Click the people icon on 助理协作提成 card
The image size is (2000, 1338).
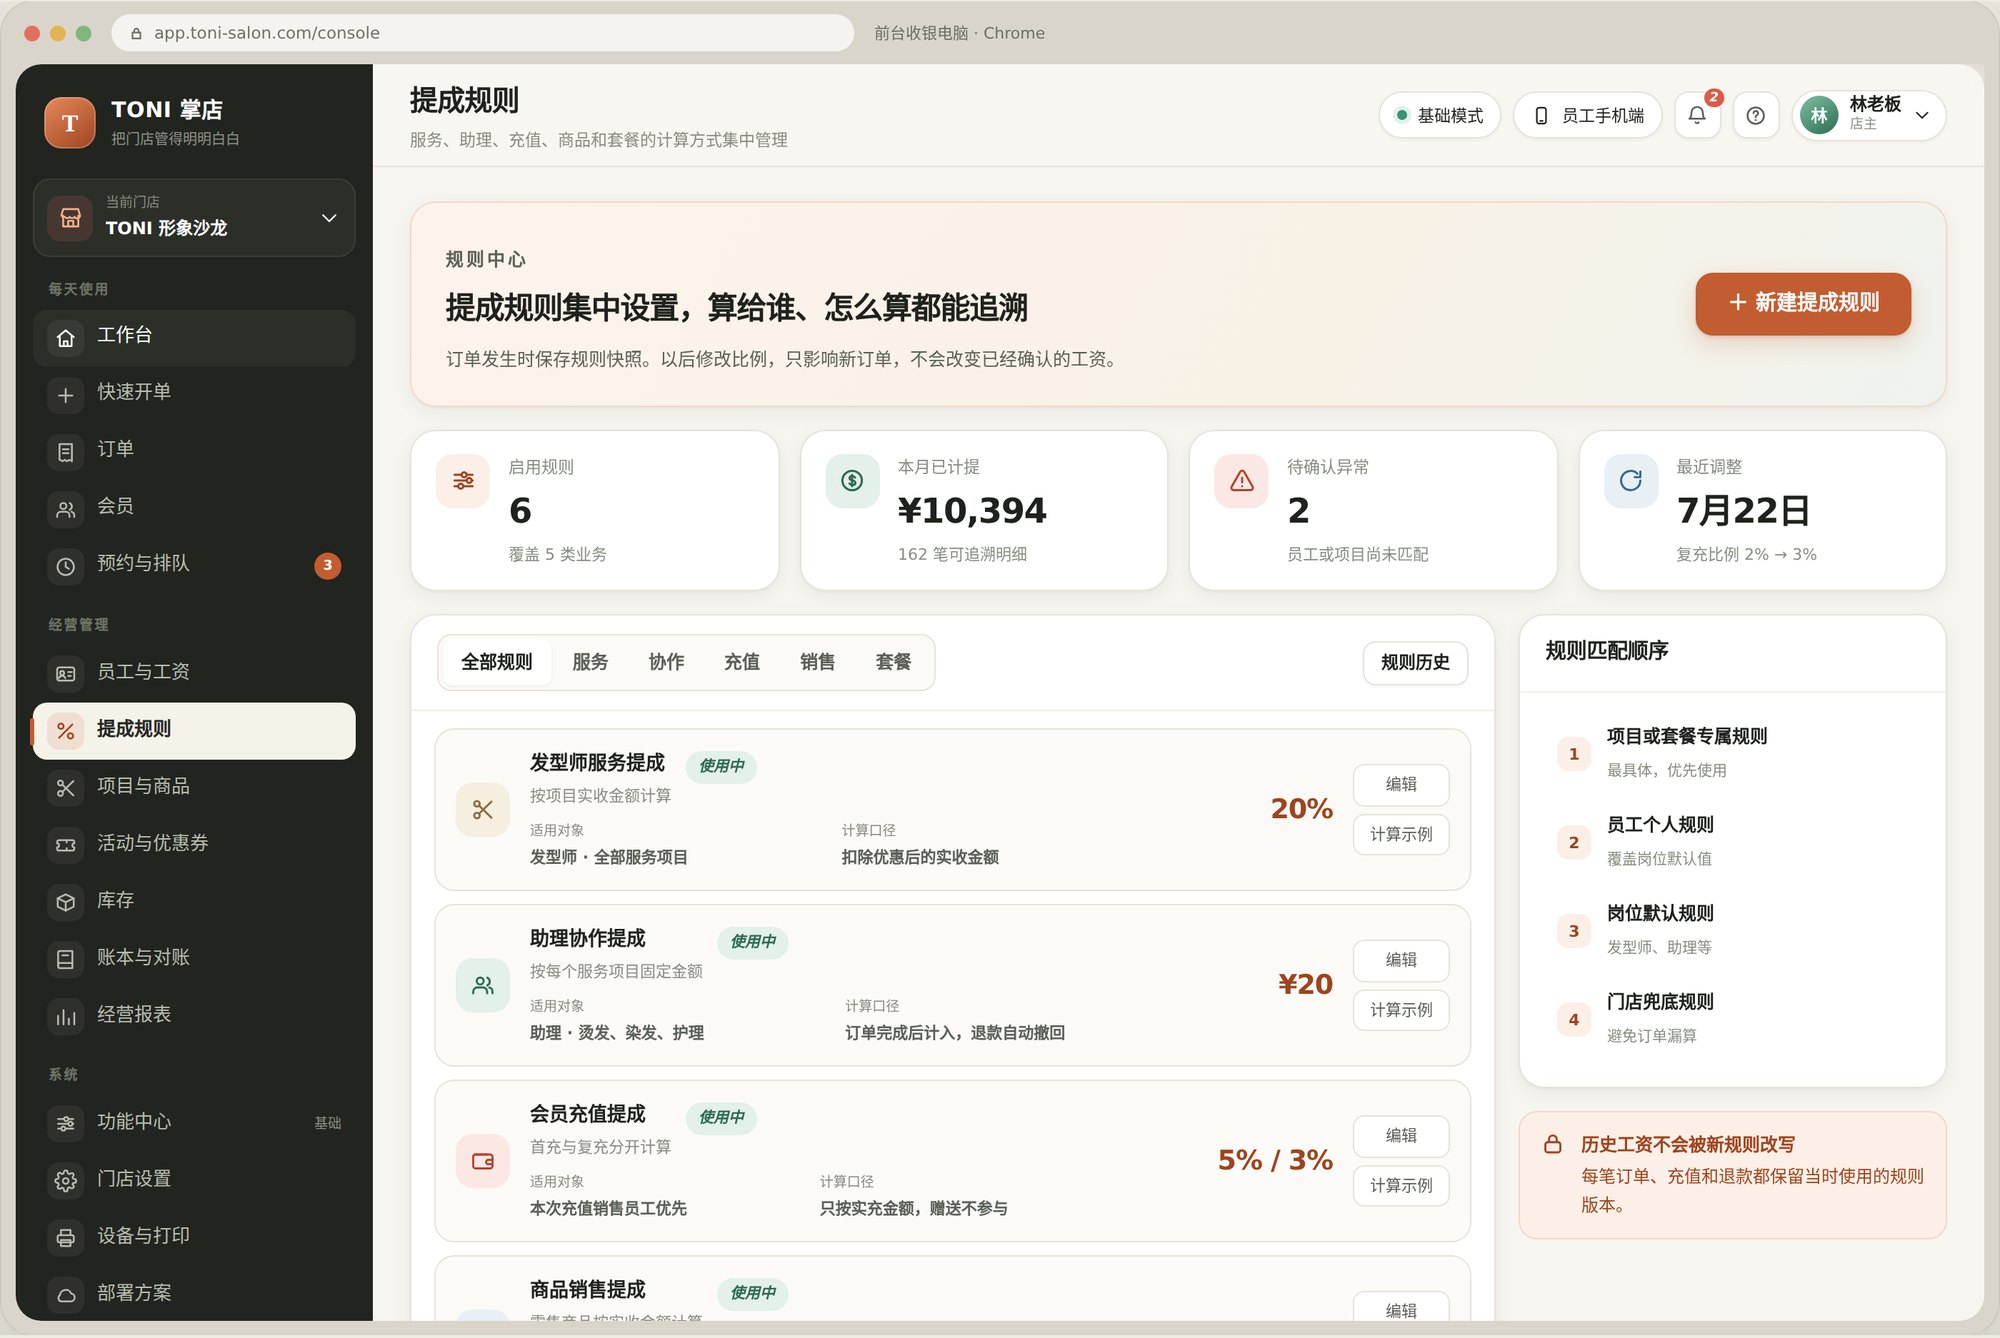483,985
